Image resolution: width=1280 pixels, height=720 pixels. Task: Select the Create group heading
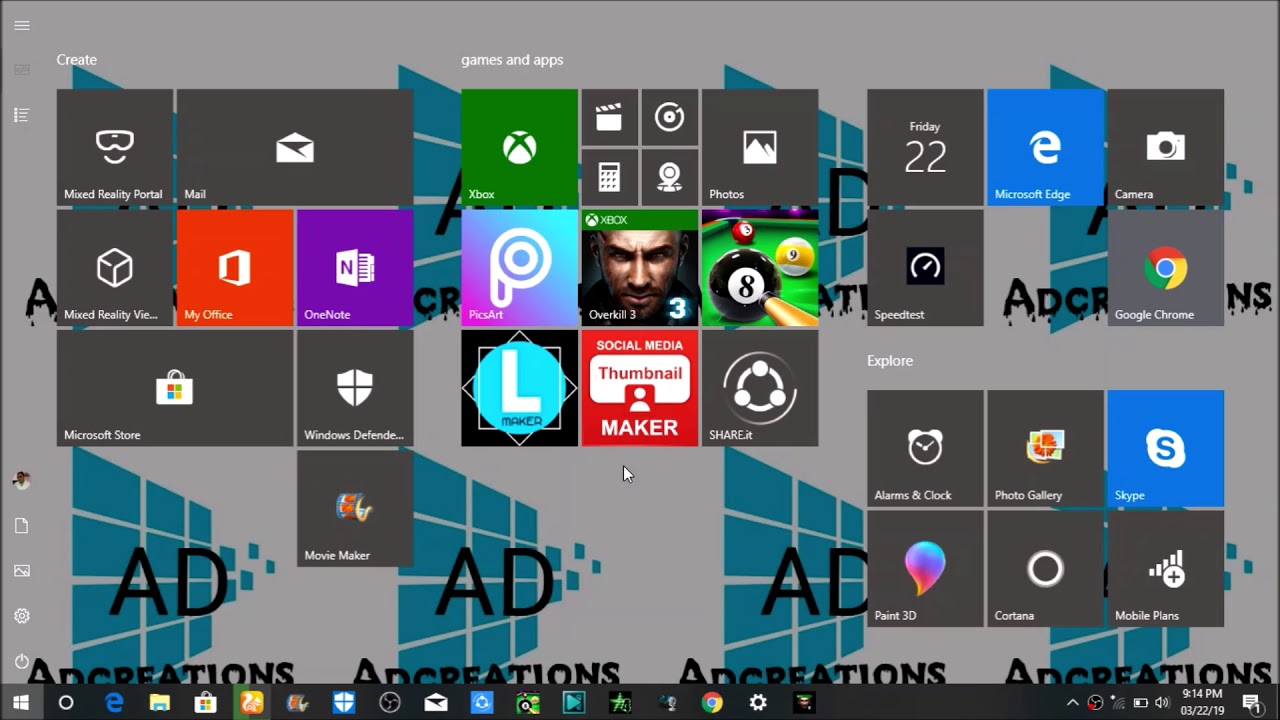click(77, 60)
